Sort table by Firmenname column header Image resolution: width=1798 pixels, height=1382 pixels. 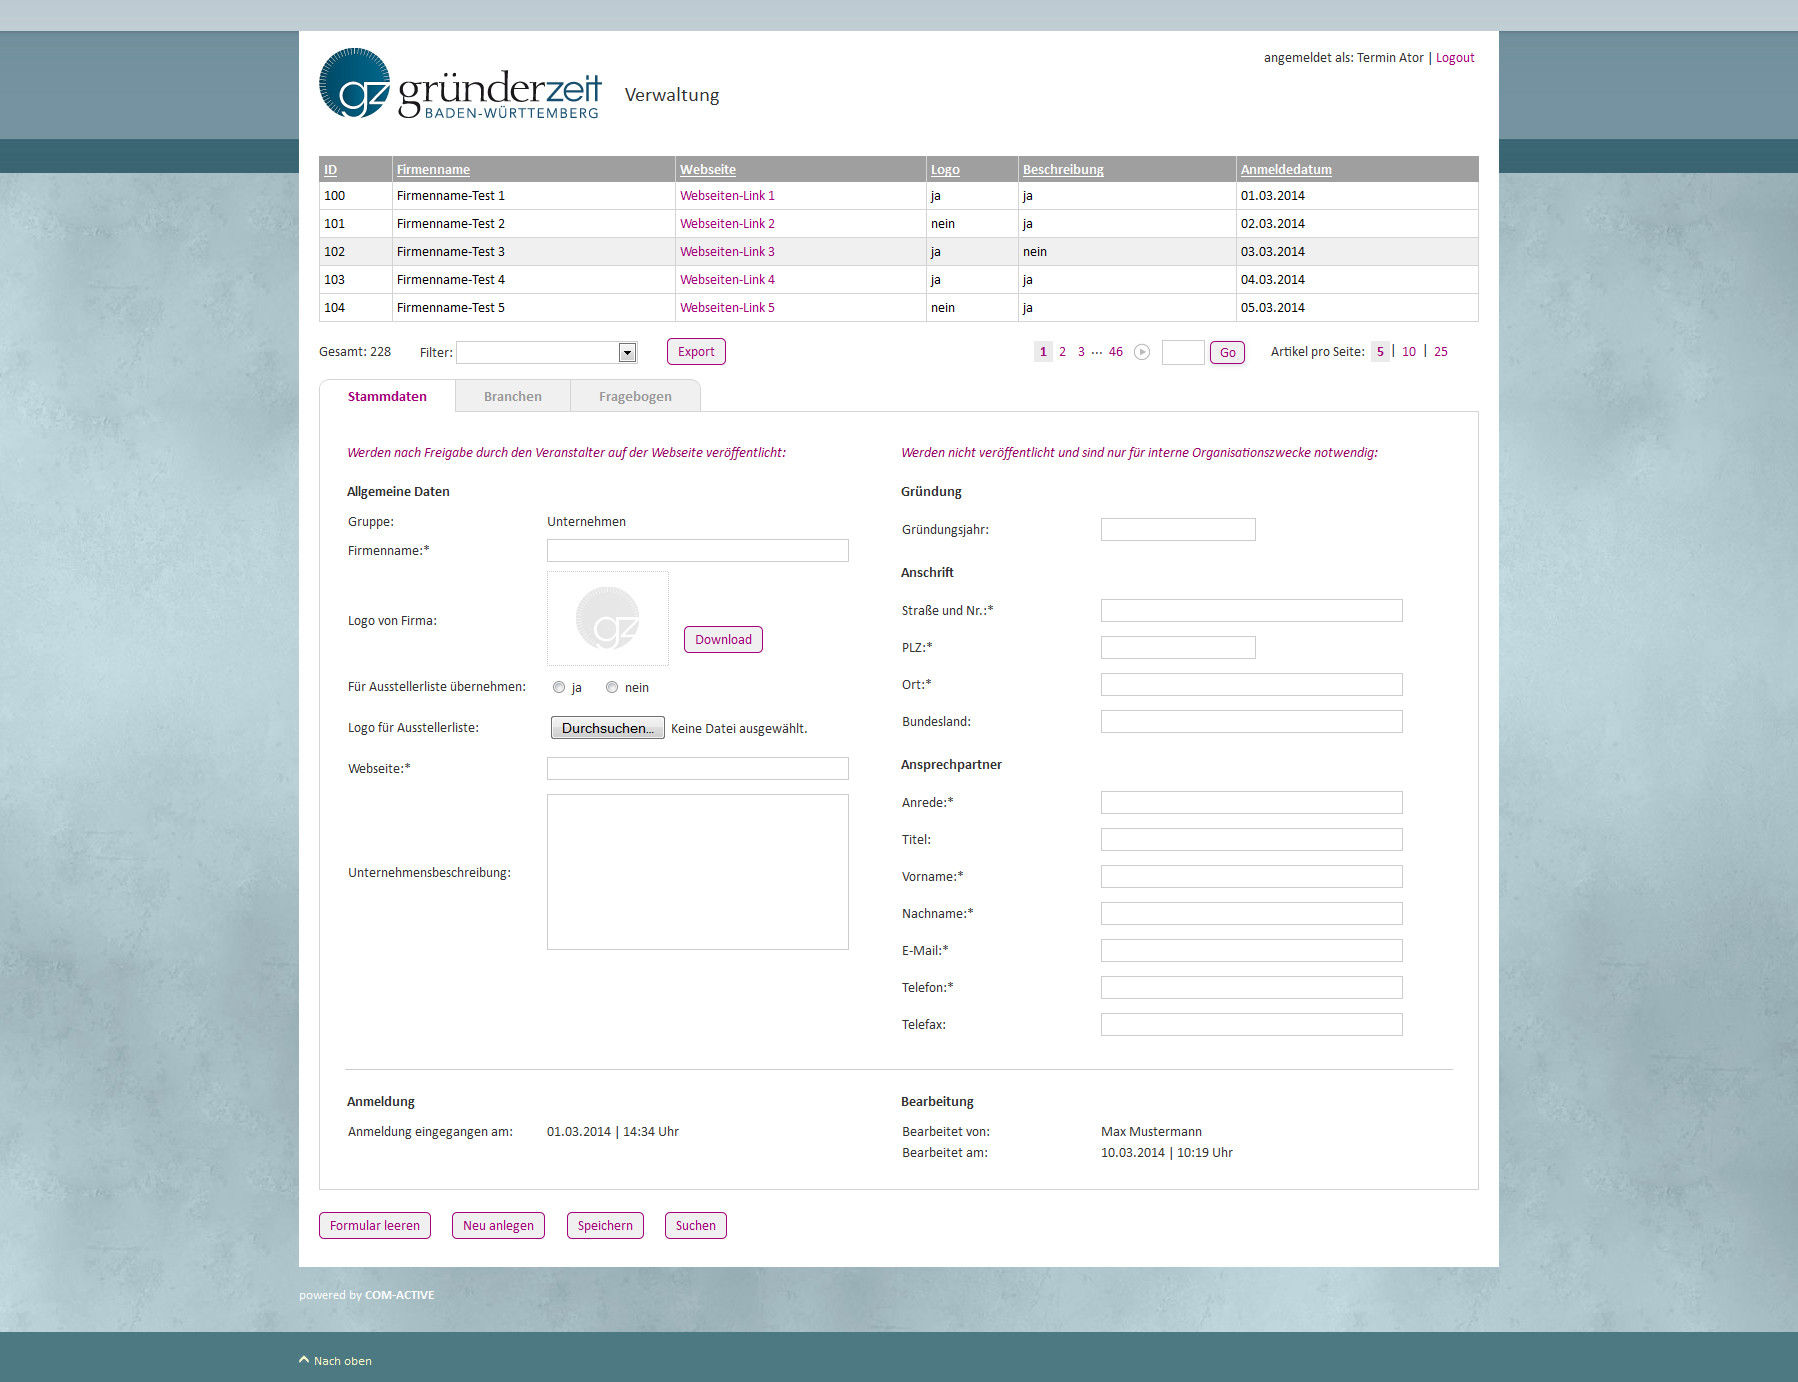tap(433, 170)
